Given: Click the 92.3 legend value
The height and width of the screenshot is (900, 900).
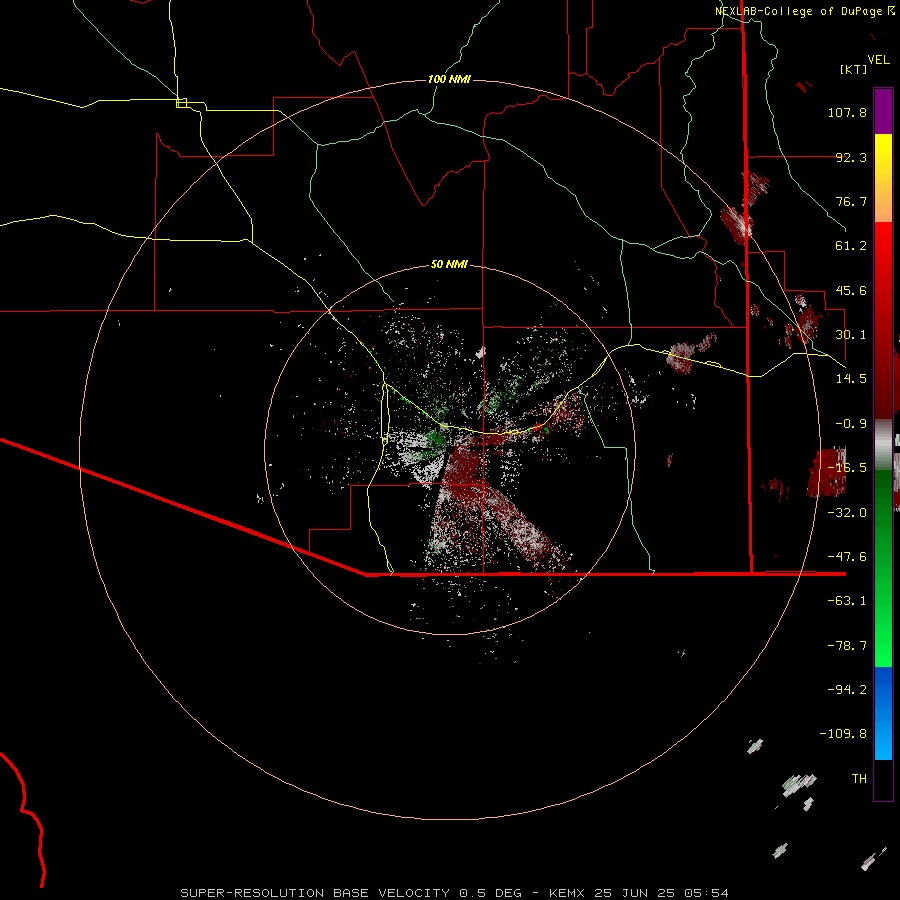Looking at the screenshot, I should point(851,157).
